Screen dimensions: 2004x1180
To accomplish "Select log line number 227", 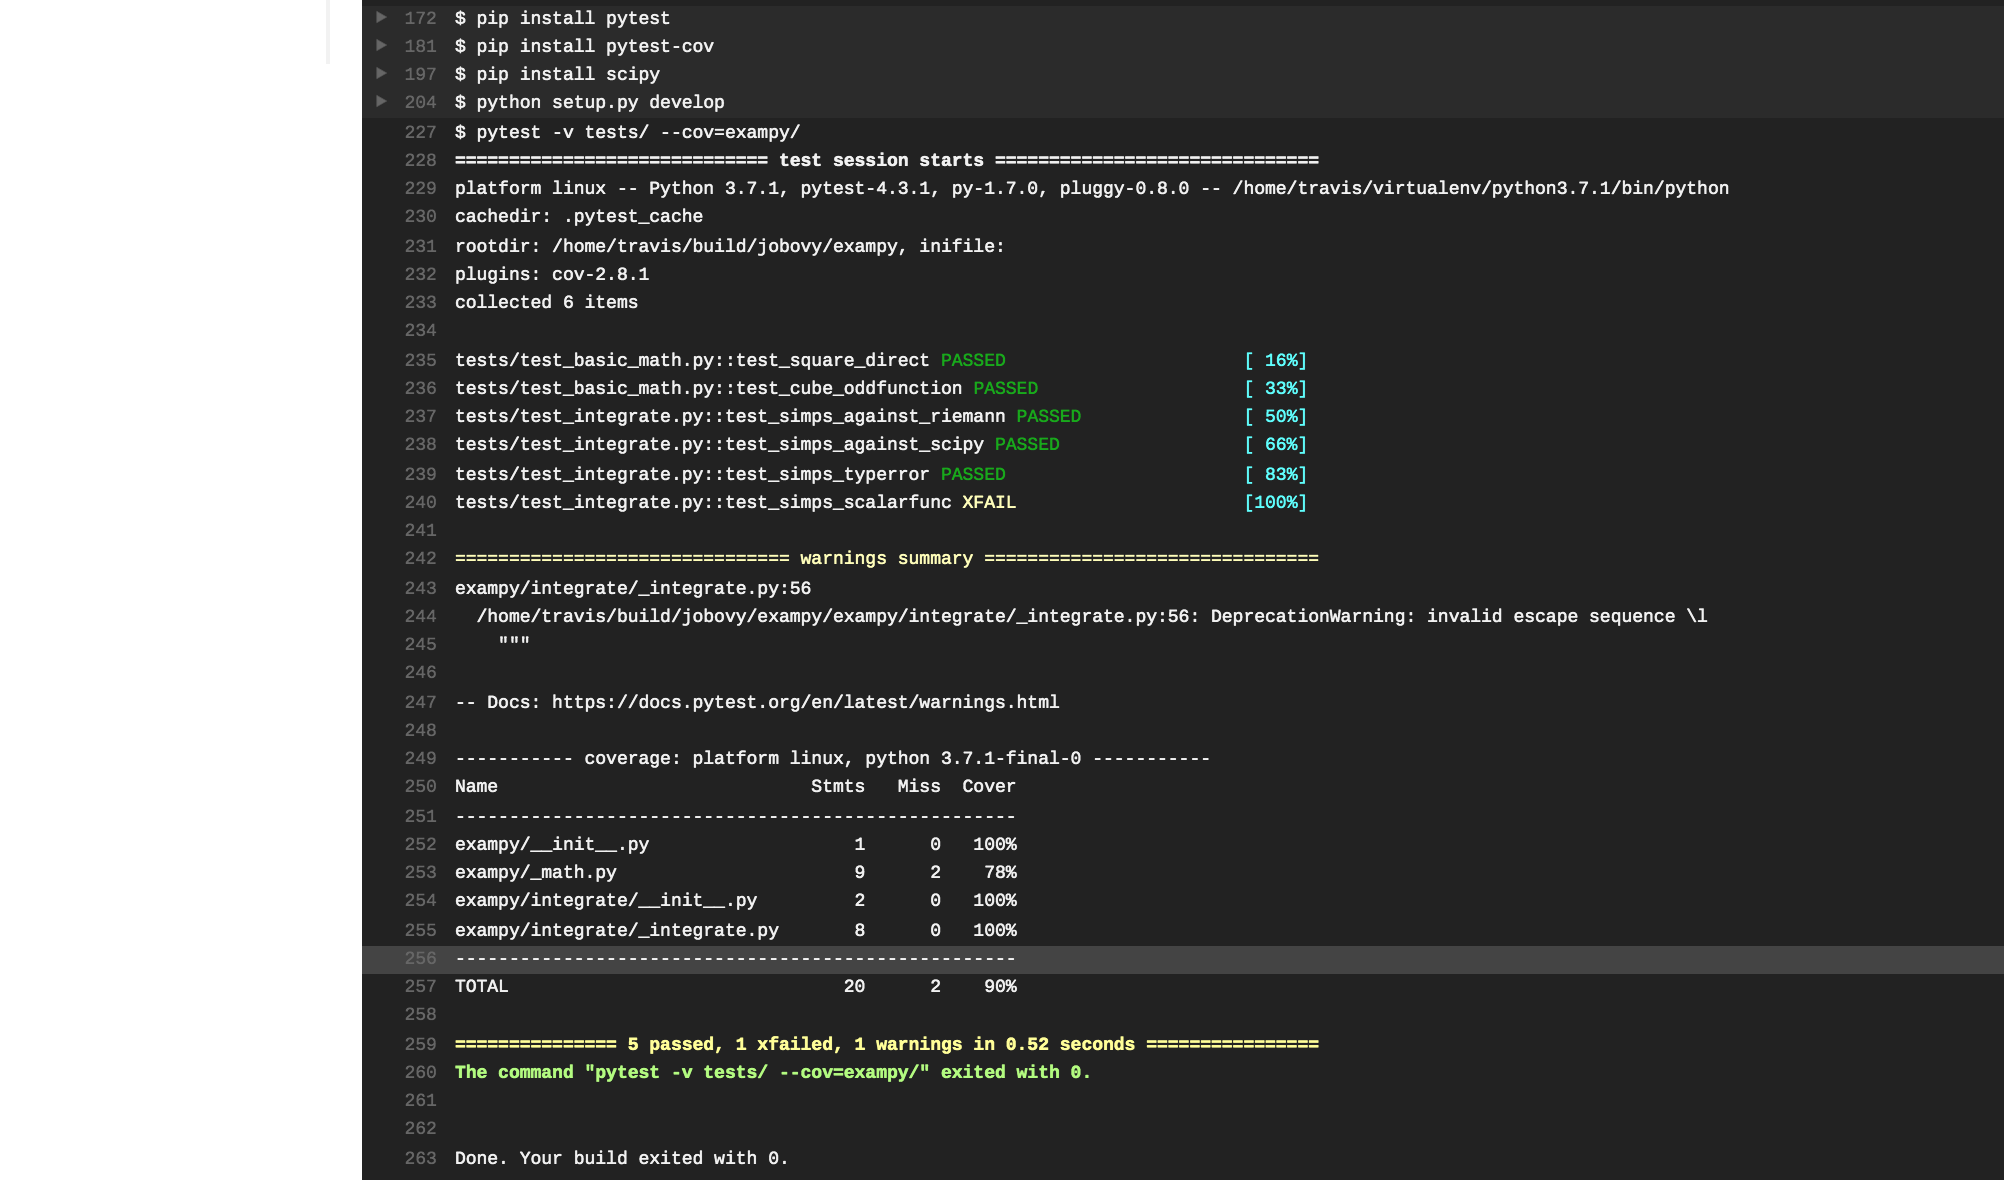I will (420, 132).
